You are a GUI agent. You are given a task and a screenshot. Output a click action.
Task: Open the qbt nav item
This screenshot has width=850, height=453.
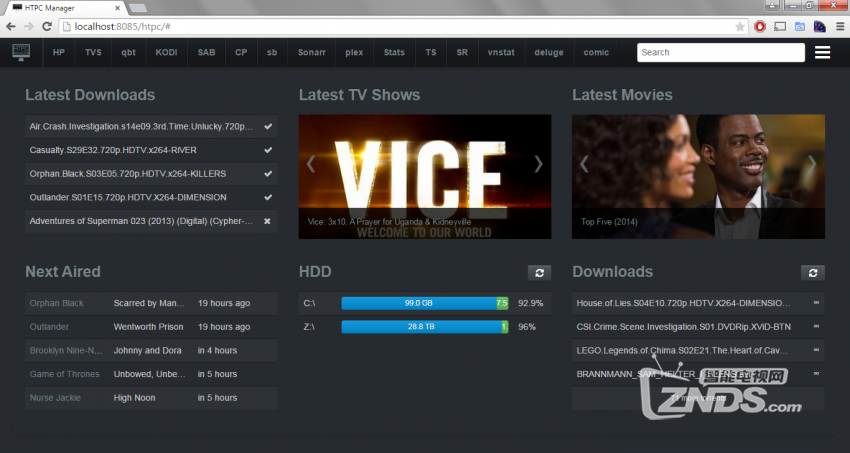(128, 53)
